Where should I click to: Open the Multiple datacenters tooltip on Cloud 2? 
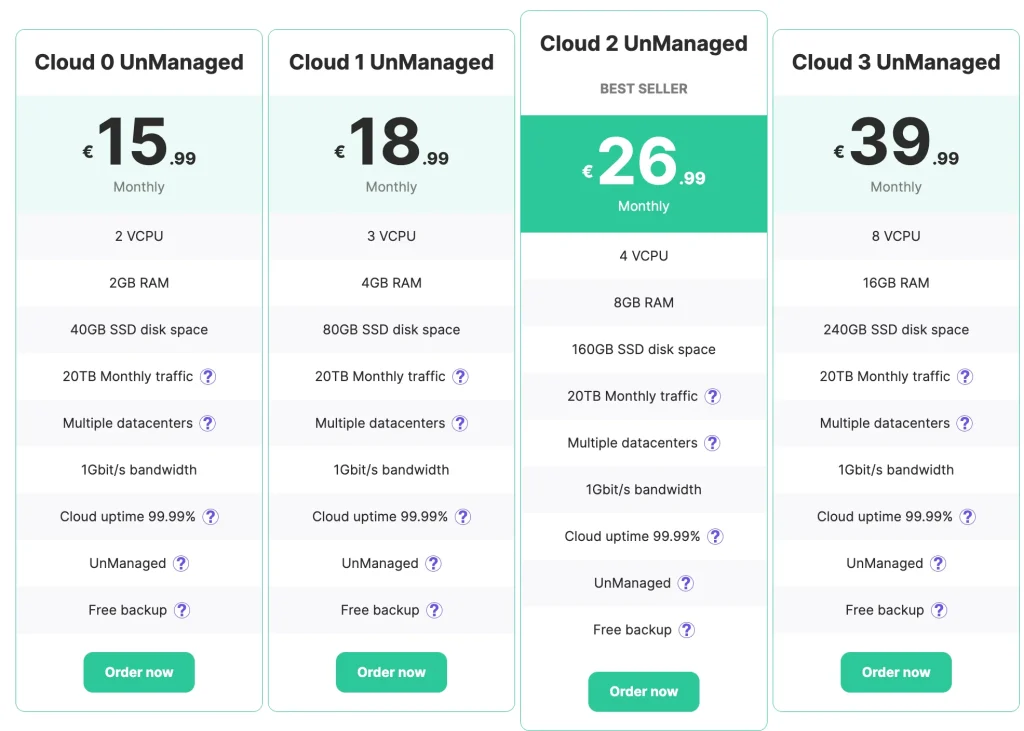click(712, 442)
